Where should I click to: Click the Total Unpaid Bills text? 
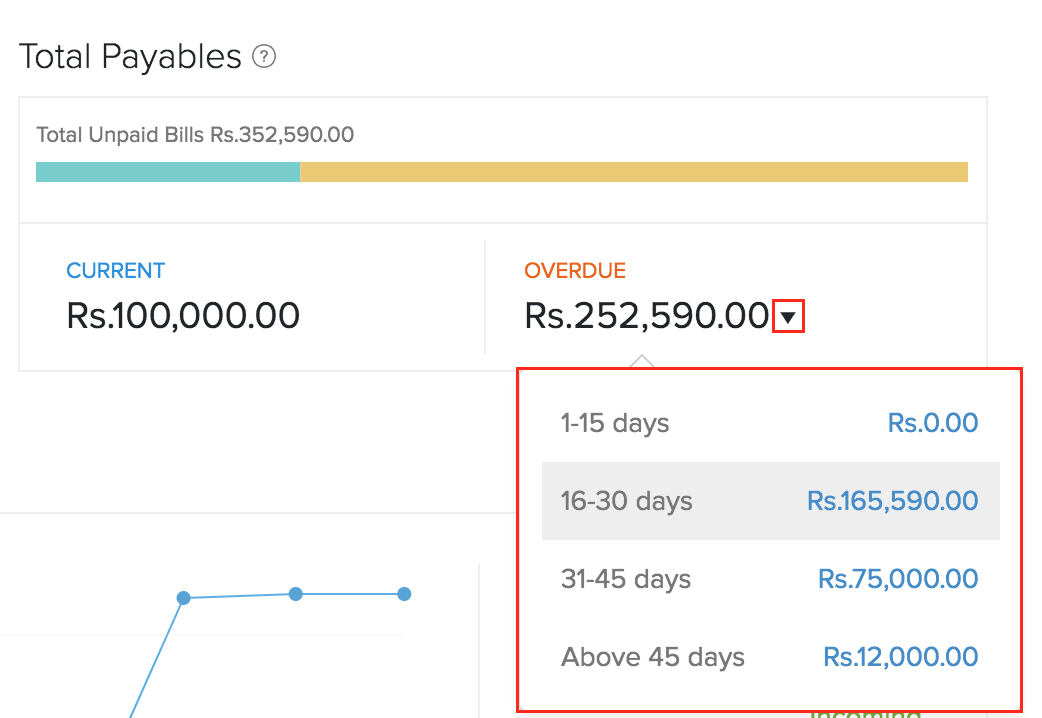(195, 135)
